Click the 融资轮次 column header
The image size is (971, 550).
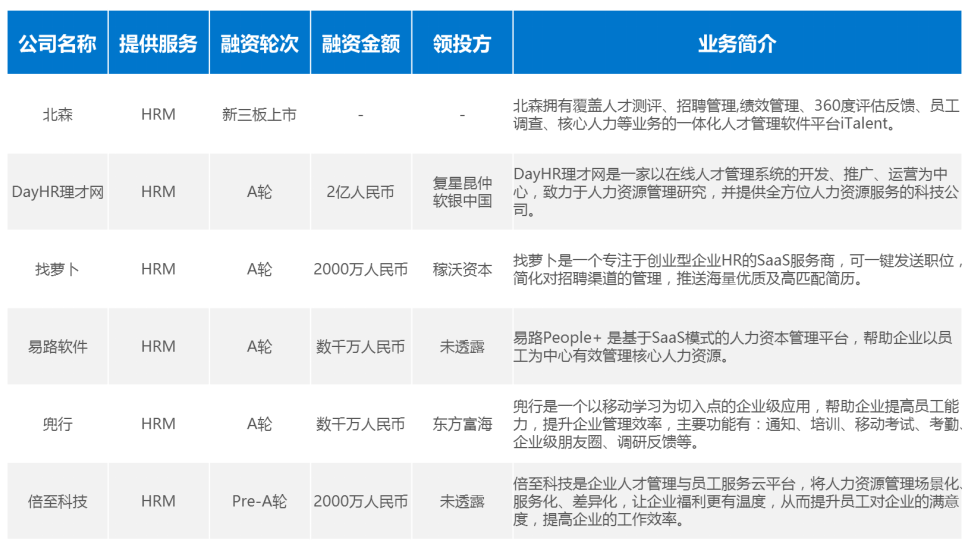[259, 43]
